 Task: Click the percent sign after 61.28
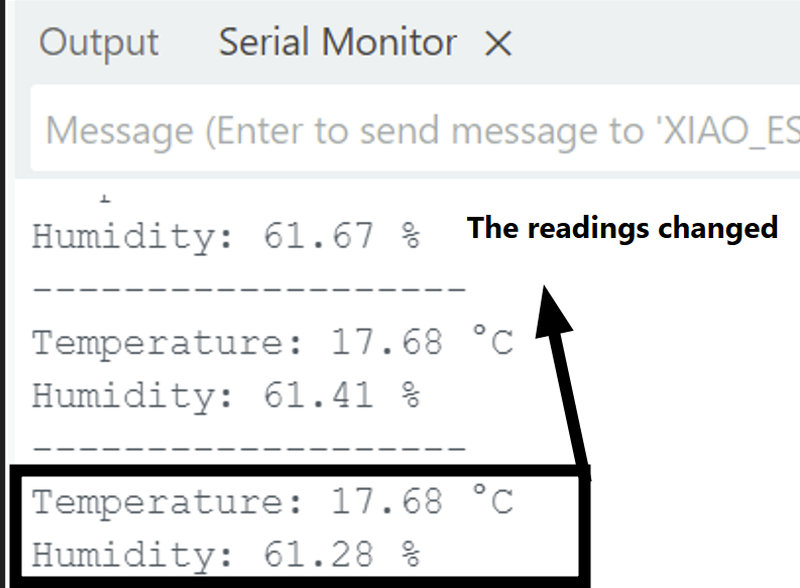pyautogui.click(x=410, y=554)
